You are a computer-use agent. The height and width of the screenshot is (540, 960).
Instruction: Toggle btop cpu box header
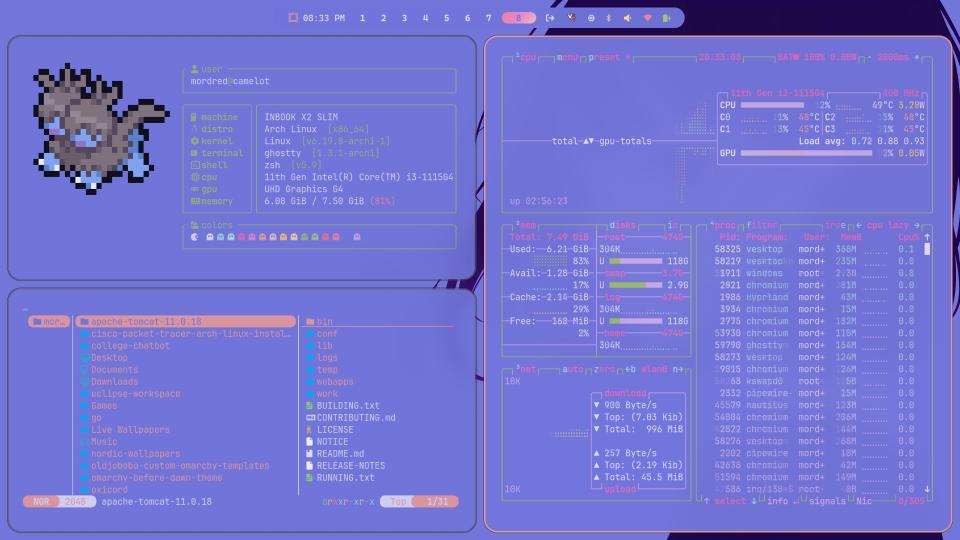[527, 57]
